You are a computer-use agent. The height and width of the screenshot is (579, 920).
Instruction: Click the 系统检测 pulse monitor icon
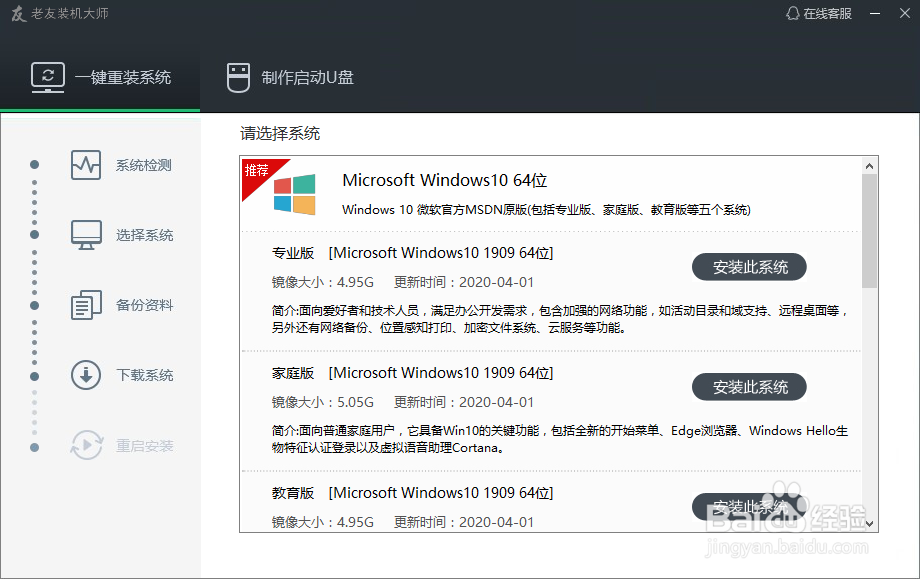click(86, 165)
